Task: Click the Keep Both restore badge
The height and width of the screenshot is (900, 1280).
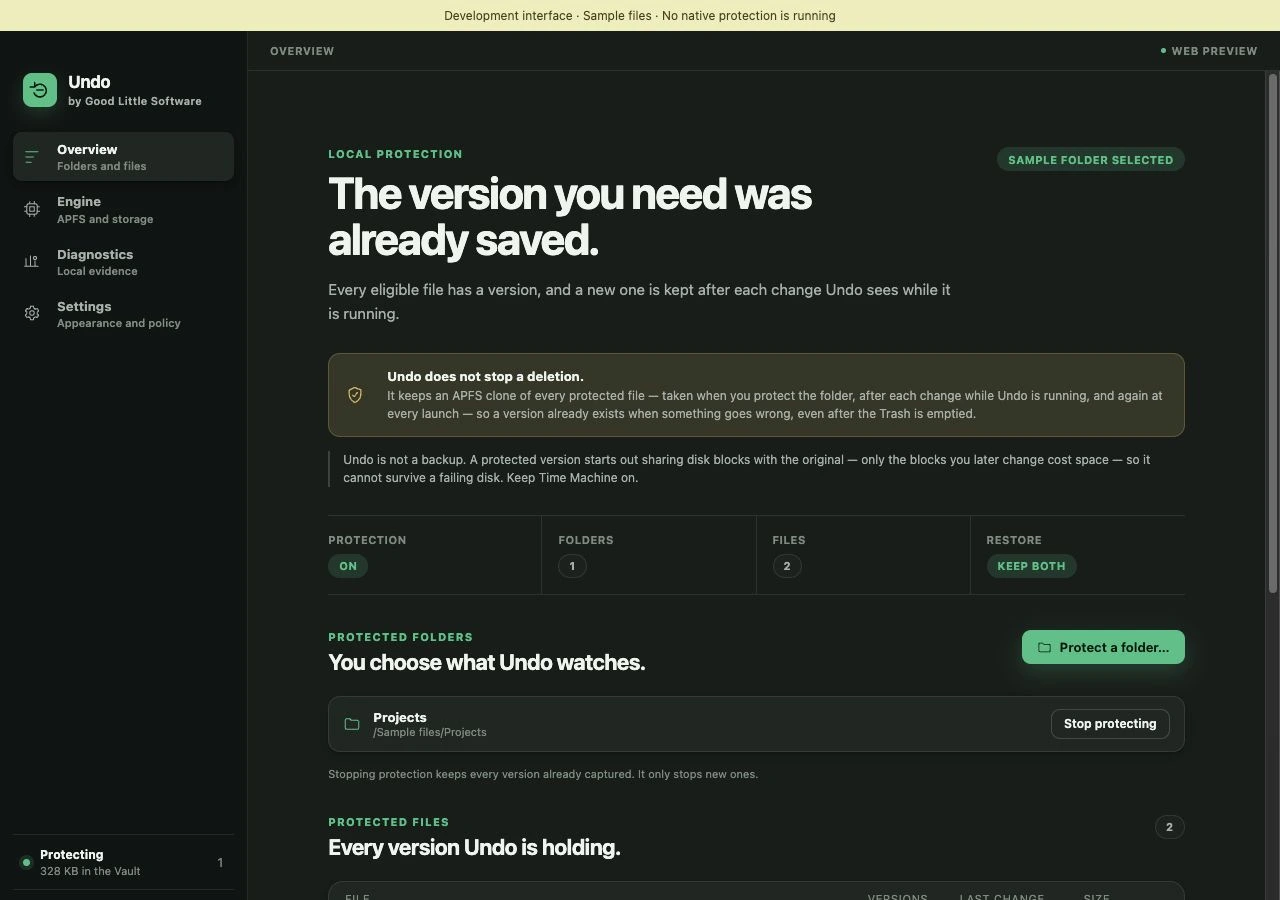Action: pyautogui.click(x=1031, y=566)
